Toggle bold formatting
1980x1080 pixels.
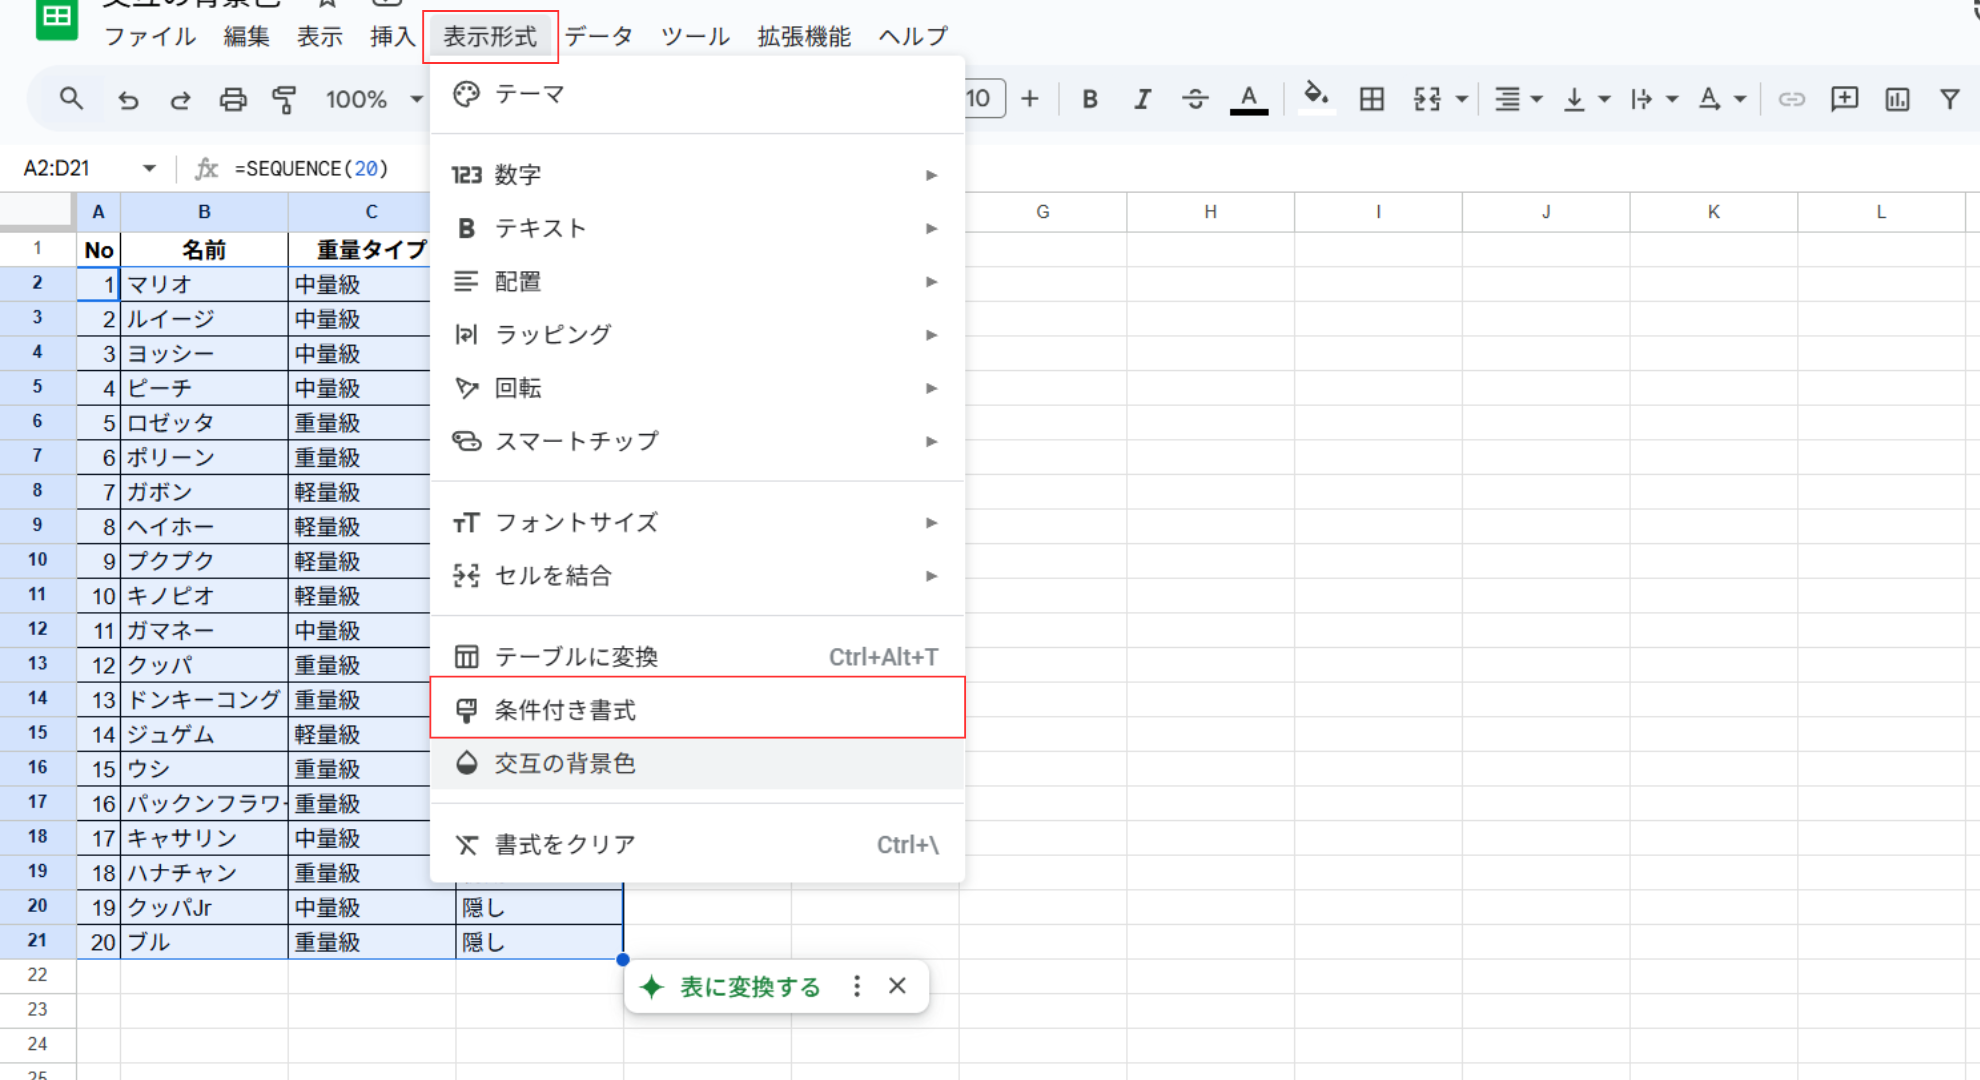[x=1090, y=99]
